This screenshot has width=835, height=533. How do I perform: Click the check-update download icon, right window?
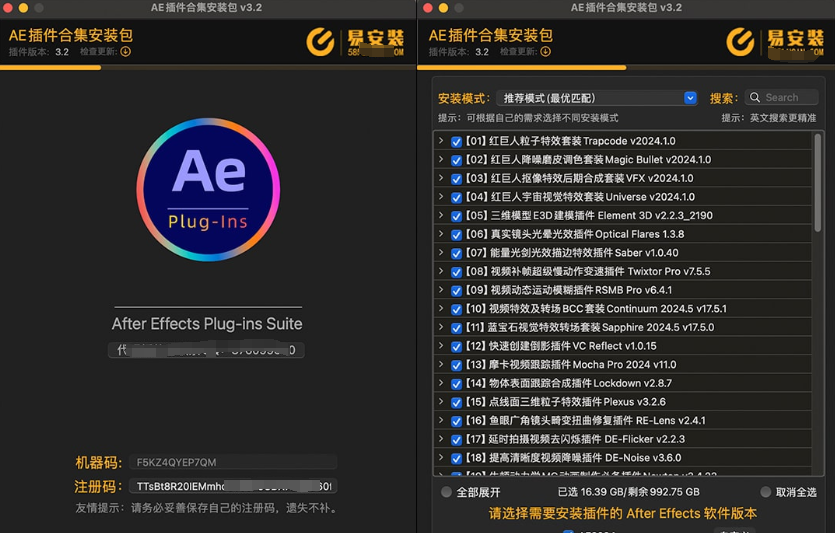(546, 52)
